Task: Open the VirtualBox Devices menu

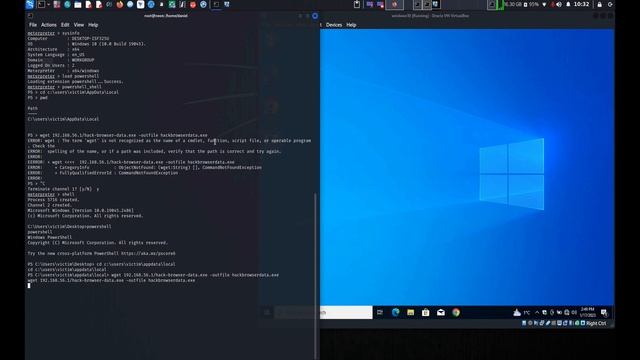Action: click(334, 25)
